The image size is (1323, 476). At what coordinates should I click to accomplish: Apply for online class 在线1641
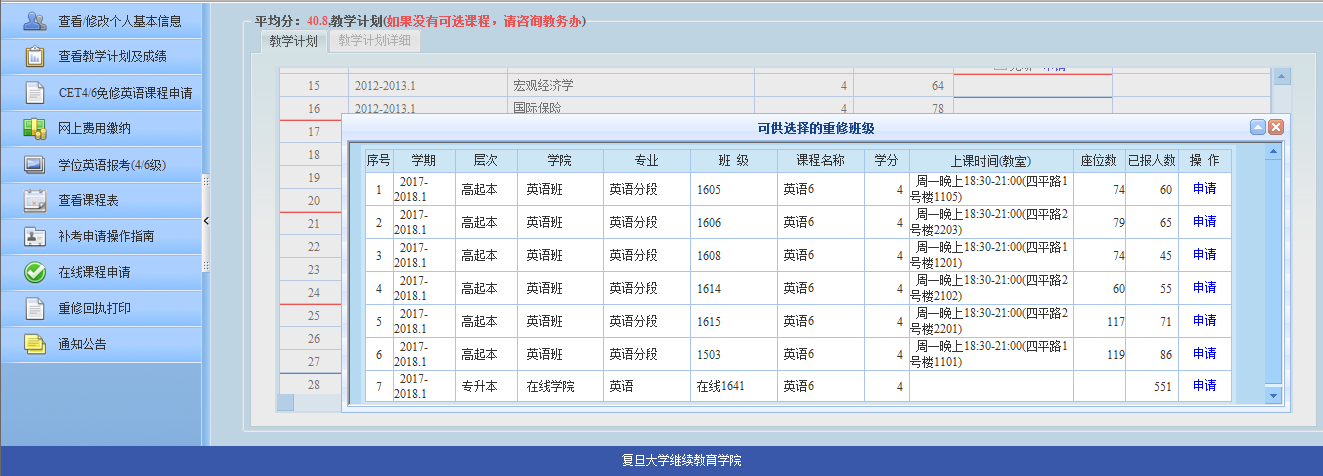[x=1204, y=386]
